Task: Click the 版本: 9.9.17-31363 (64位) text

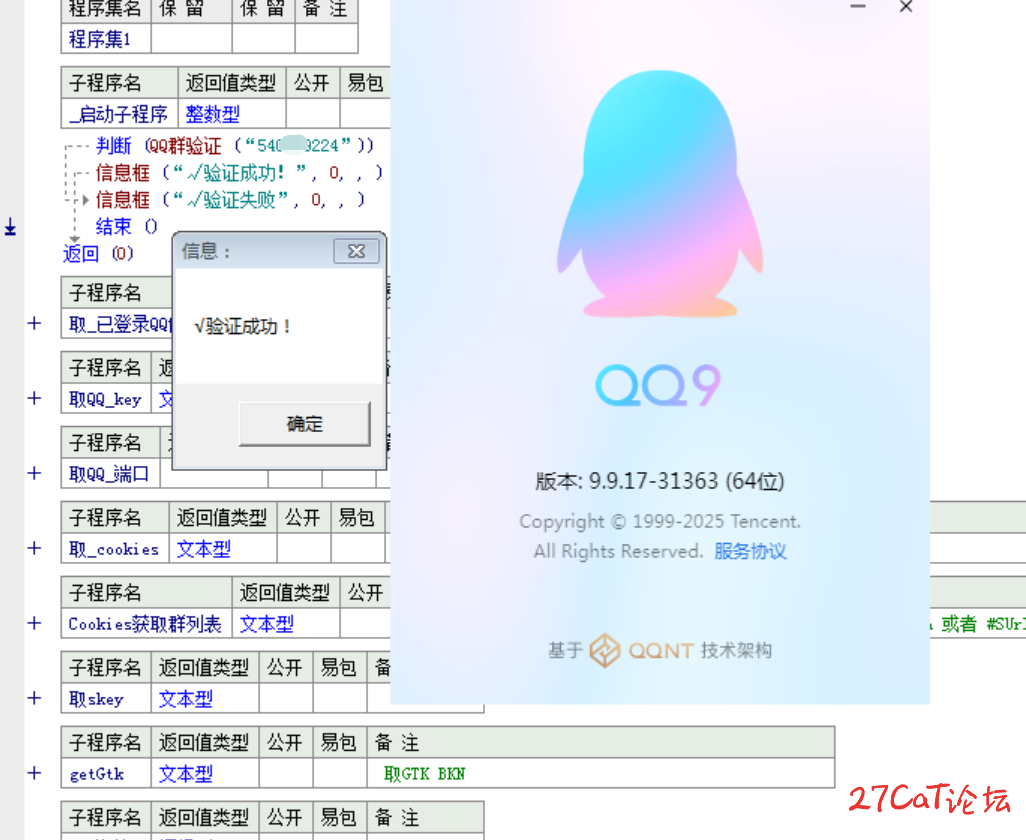Action: coord(660,481)
